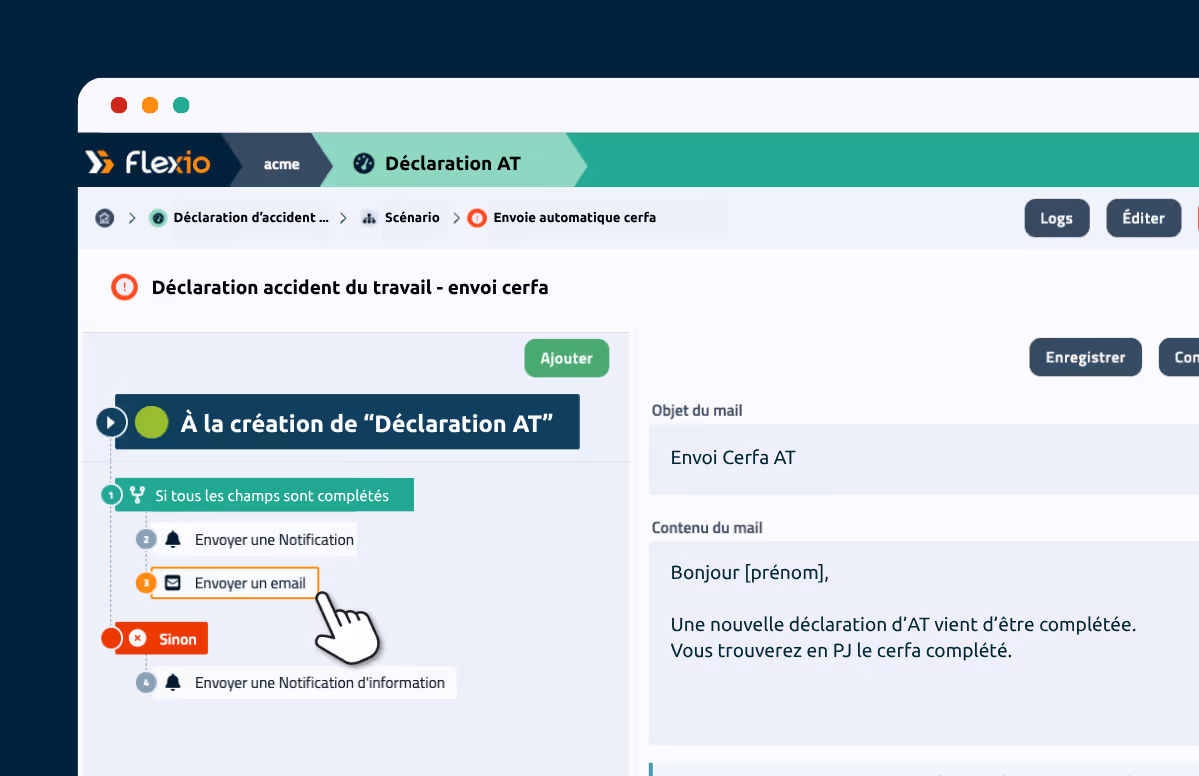Click the step 4 number badge

pyautogui.click(x=146, y=683)
